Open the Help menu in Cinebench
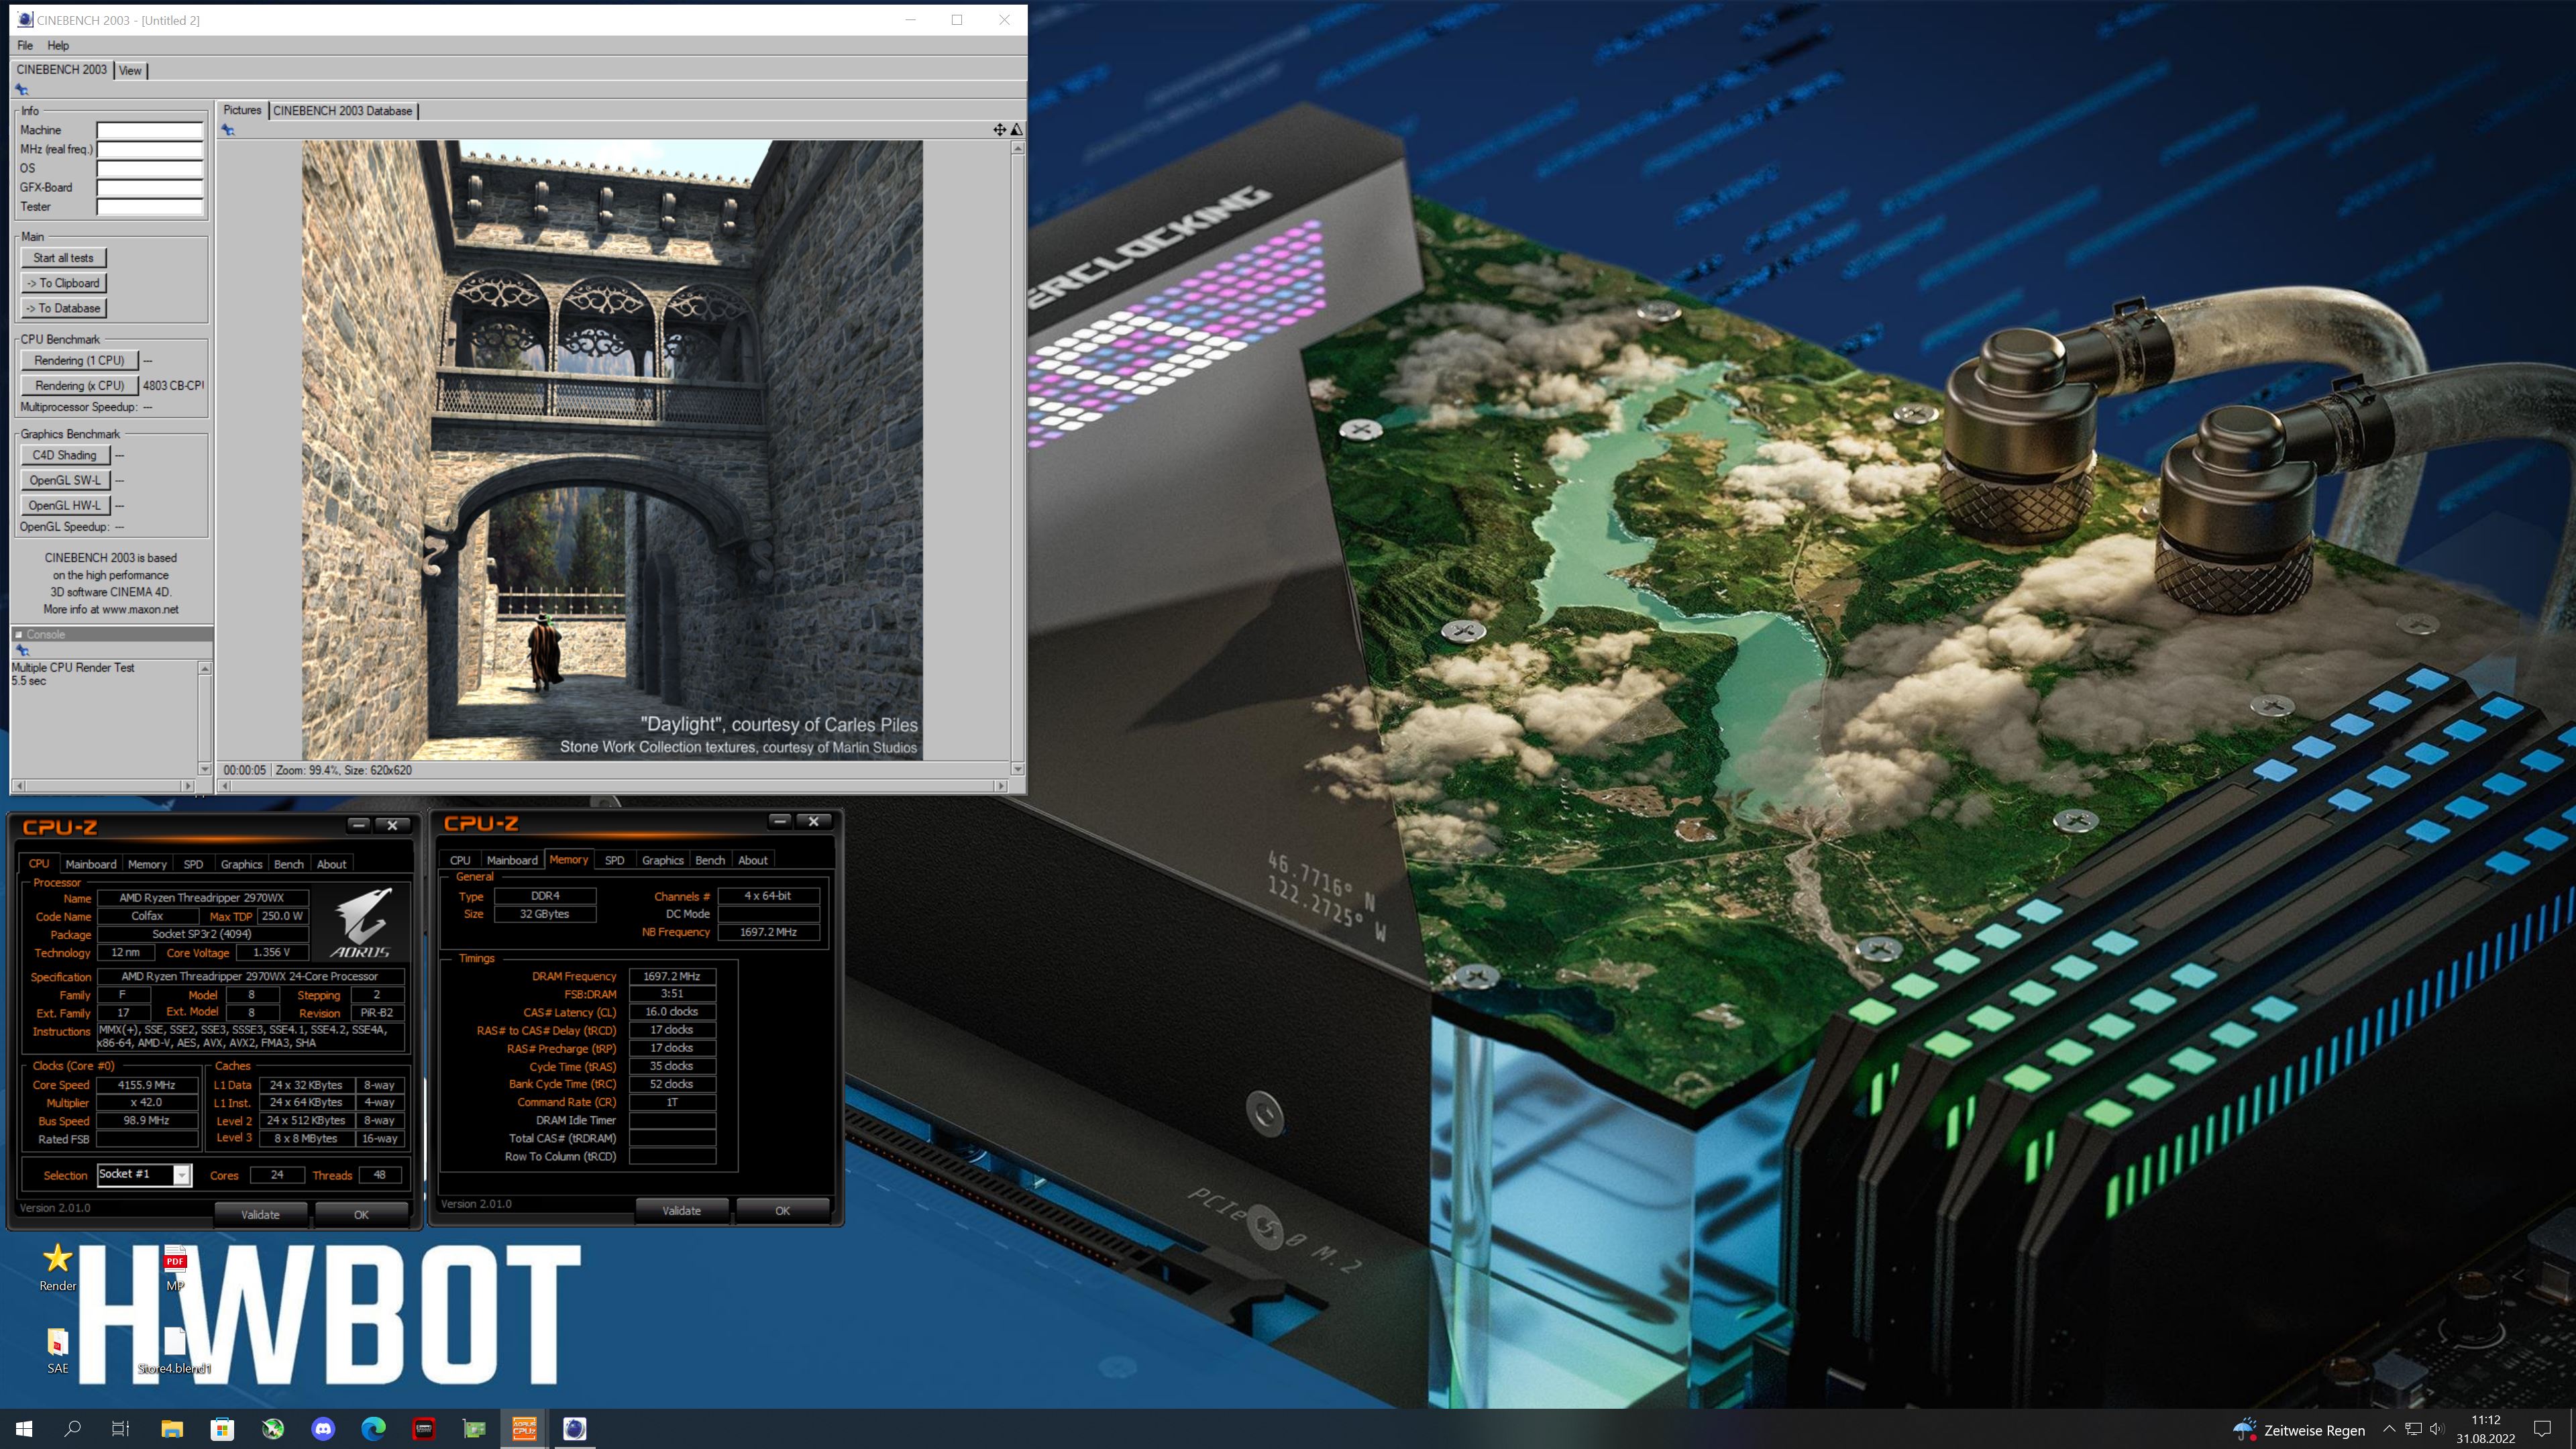 58,45
